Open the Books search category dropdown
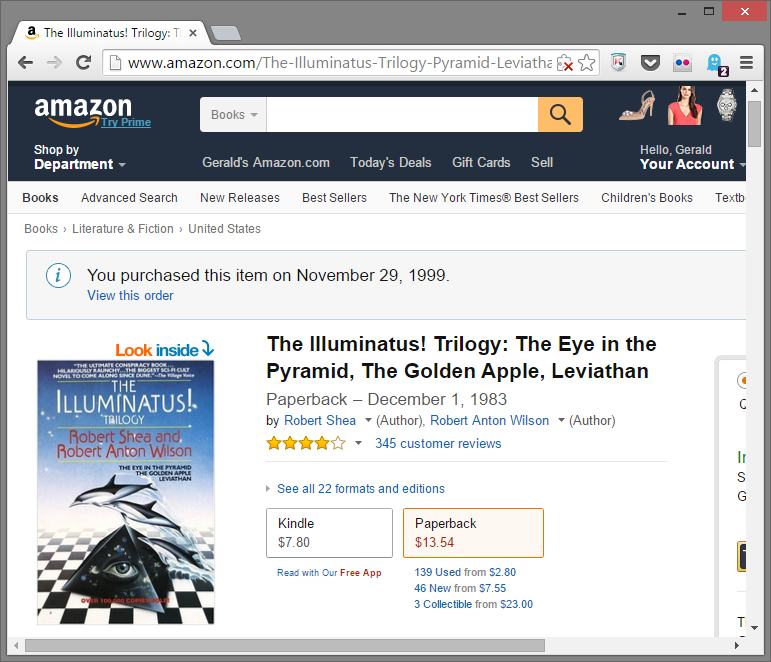771x662 pixels. tap(234, 115)
